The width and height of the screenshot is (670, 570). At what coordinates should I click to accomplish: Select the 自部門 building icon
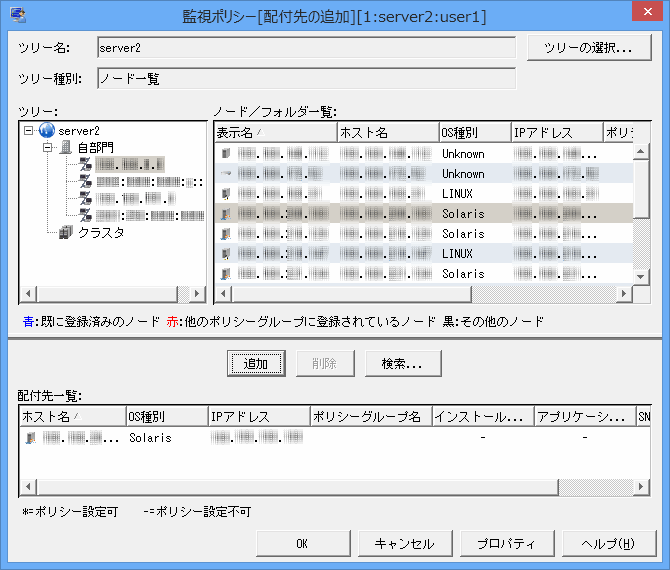(x=66, y=148)
